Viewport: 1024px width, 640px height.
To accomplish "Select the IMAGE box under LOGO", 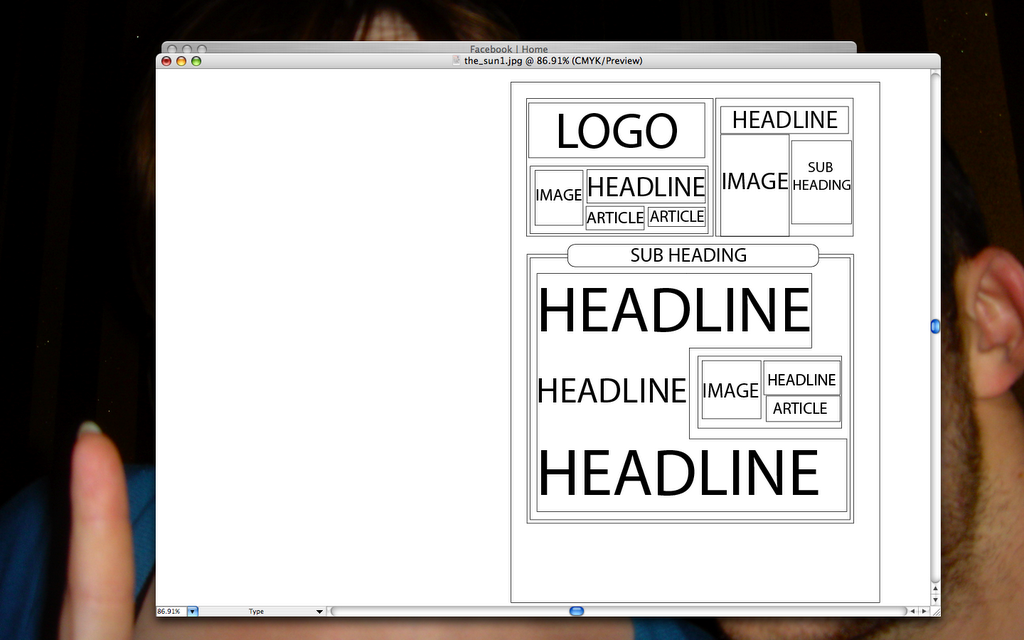I will [x=558, y=197].
